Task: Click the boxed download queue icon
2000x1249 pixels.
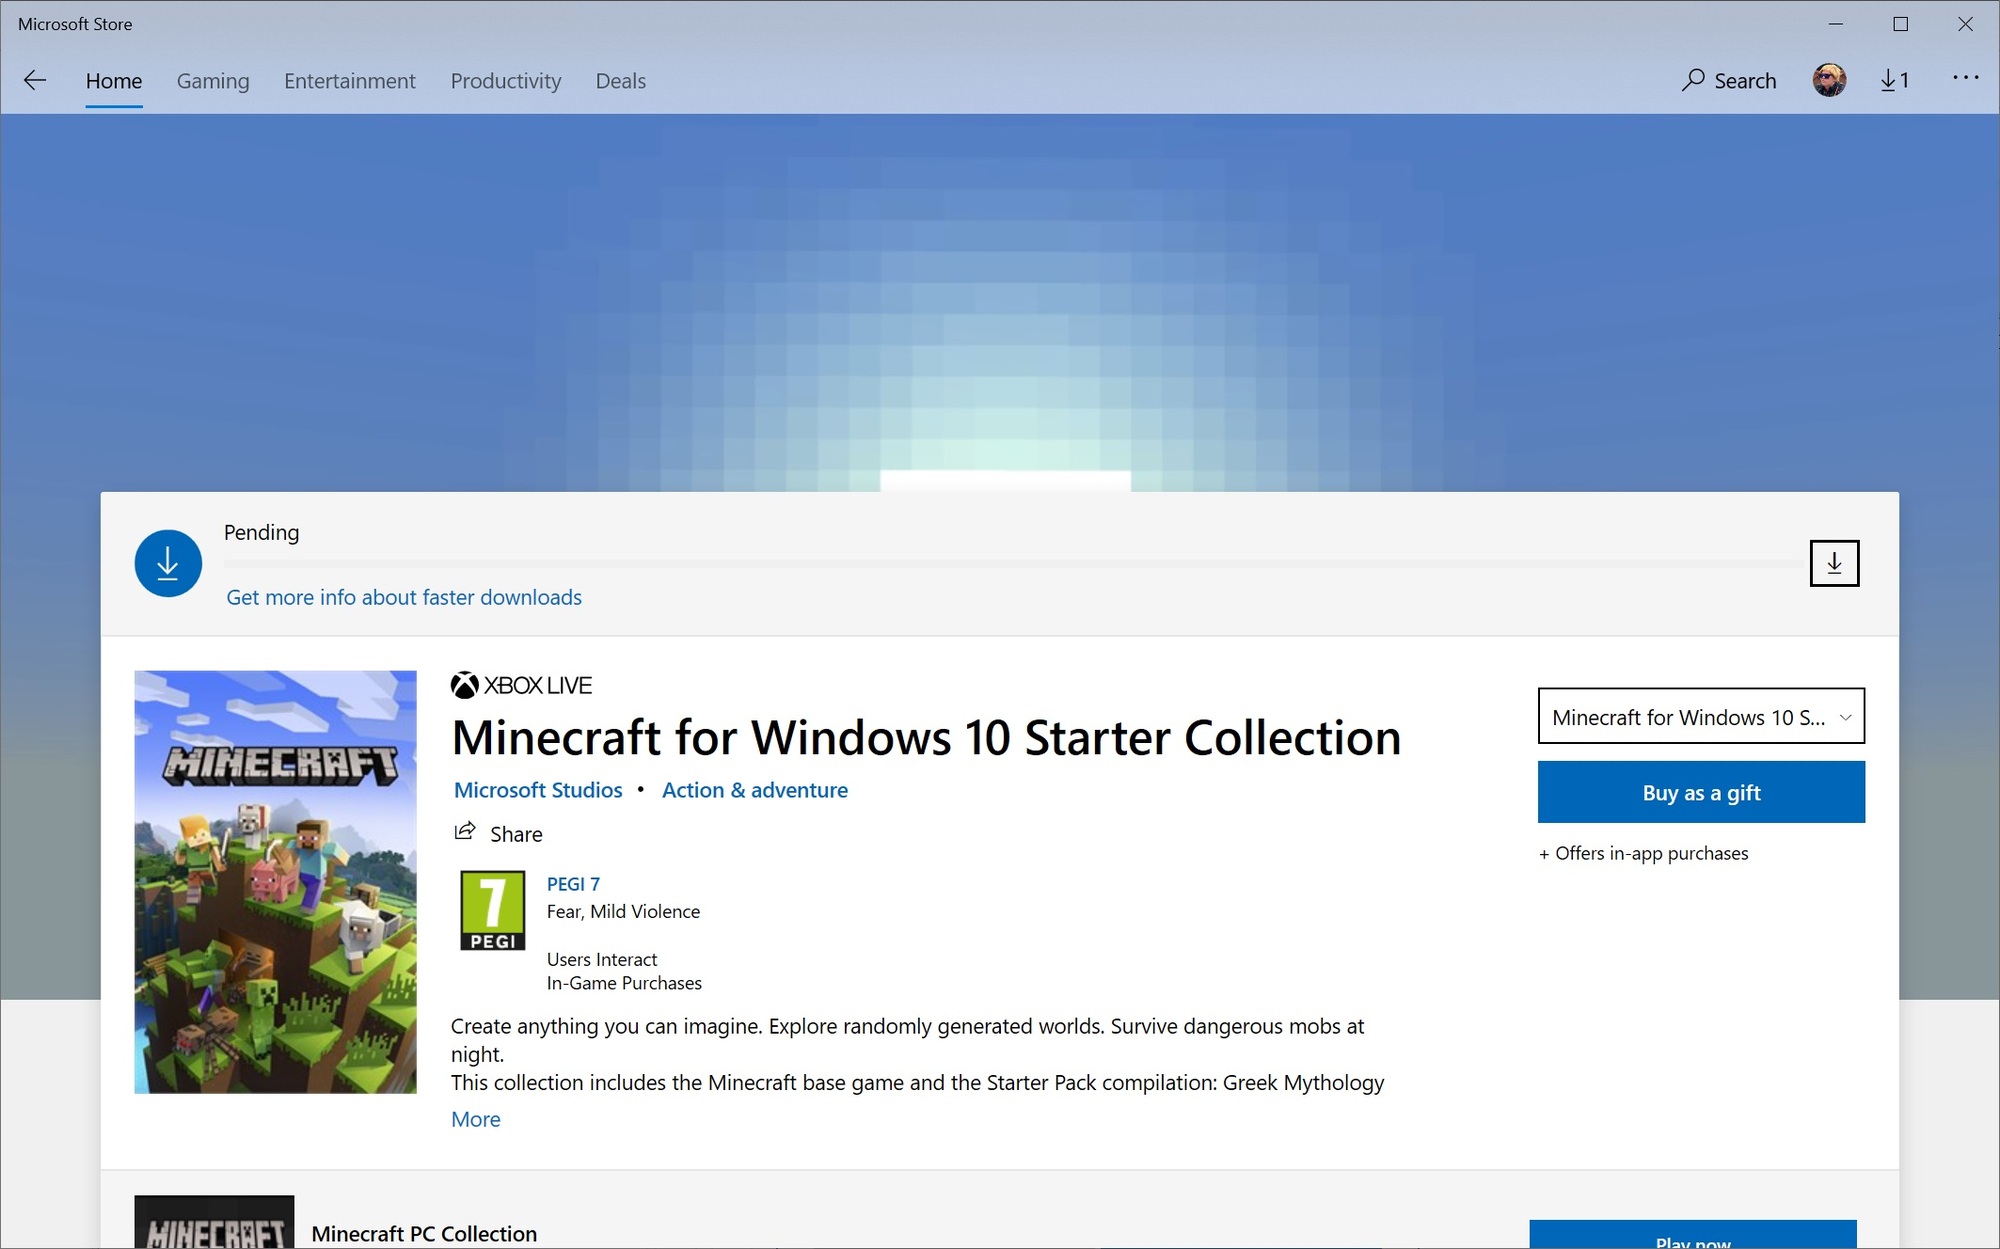Action: [x=1834, y=563]
